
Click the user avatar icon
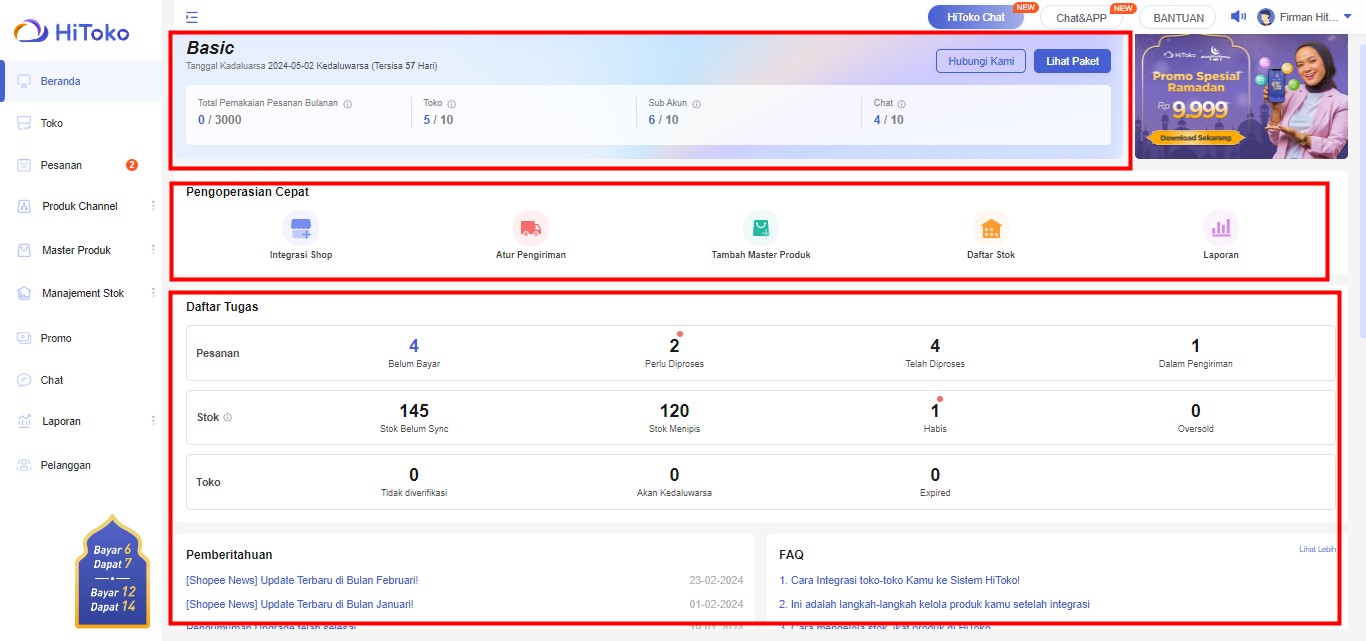click(x=1266, y=17)
